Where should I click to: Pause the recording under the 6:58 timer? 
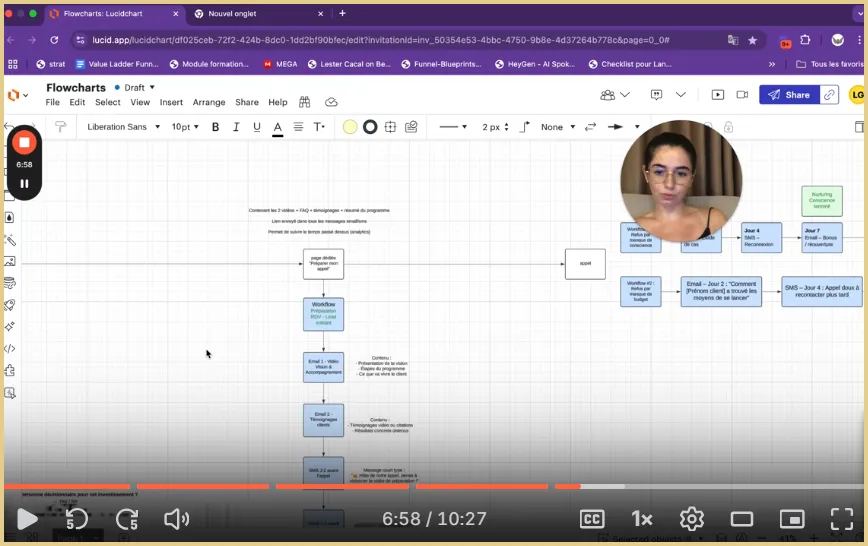[x=24, y=183]
